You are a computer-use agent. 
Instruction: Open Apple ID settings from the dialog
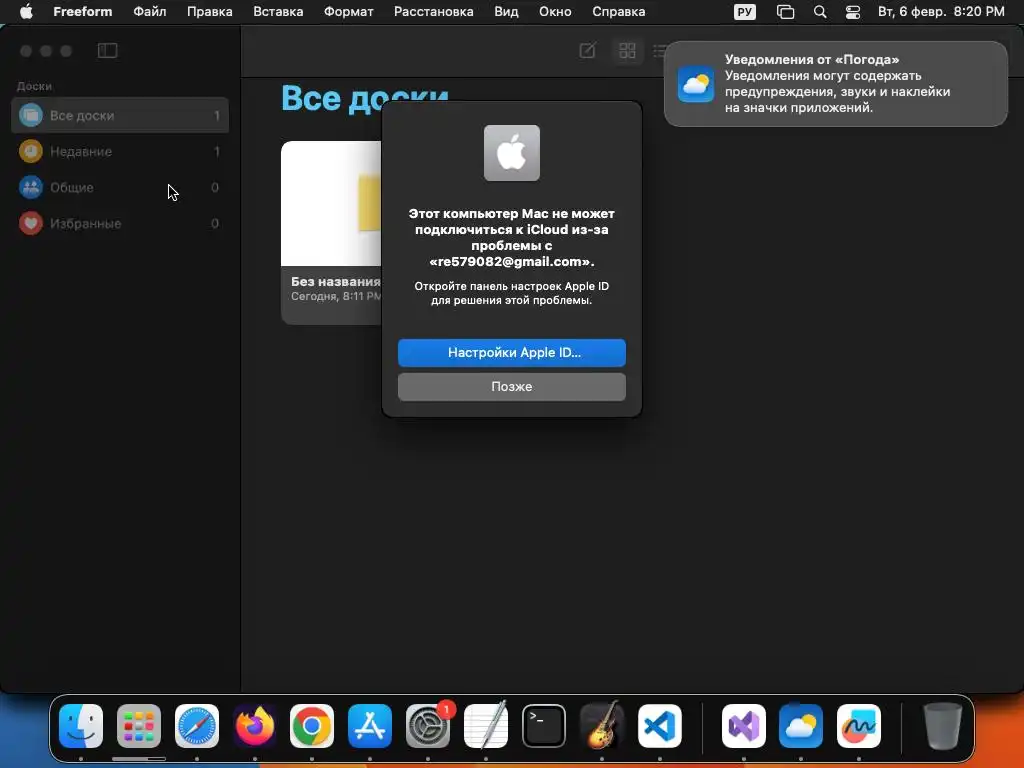click(511, 353)
